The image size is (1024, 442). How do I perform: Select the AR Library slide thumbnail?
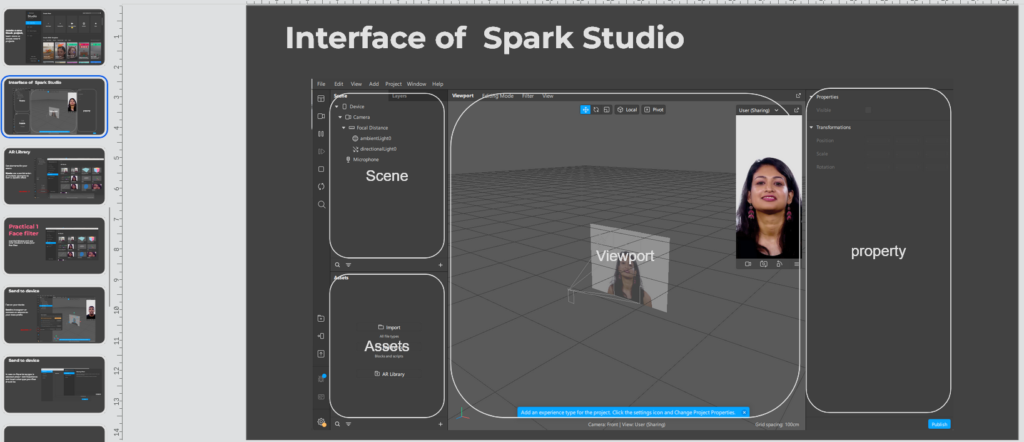point(54,176)
